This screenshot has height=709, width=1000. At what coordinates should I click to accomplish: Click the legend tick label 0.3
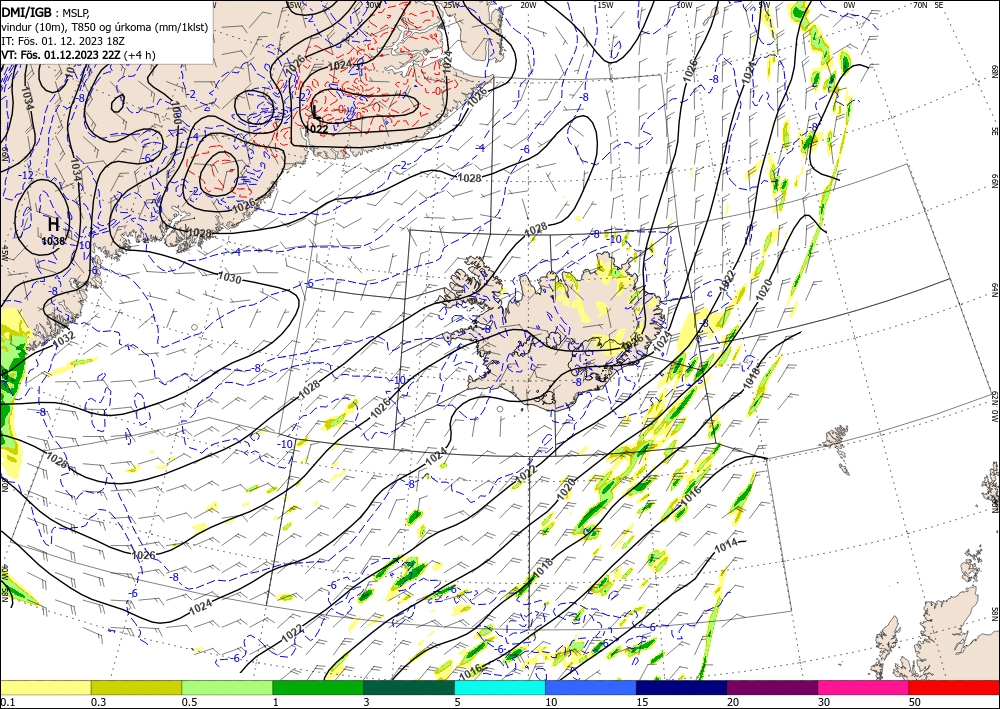click(x=98, y=702)
